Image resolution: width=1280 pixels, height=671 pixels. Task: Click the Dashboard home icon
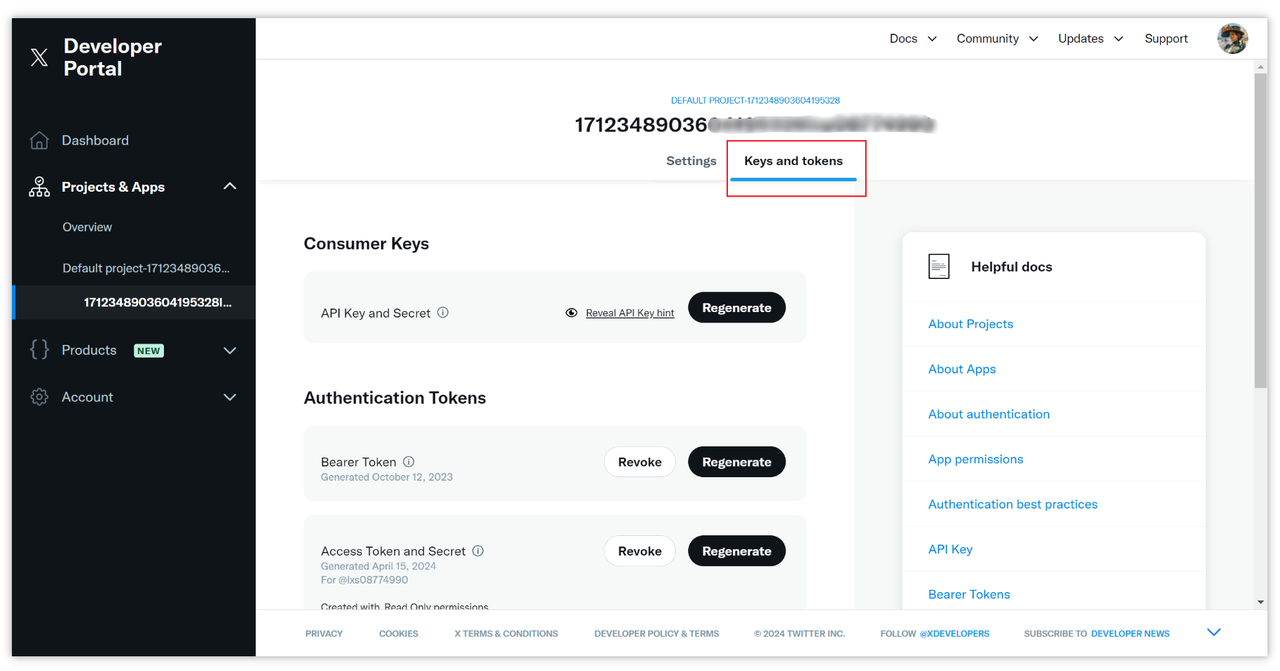pos(39,140)
